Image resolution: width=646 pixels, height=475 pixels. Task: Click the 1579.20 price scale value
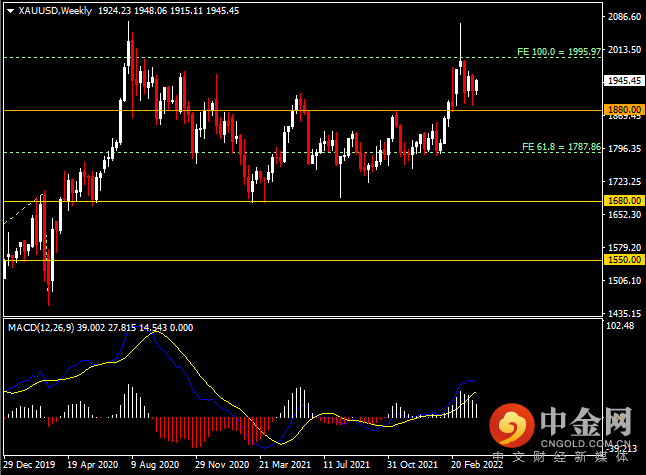click(x=625, y=248)
